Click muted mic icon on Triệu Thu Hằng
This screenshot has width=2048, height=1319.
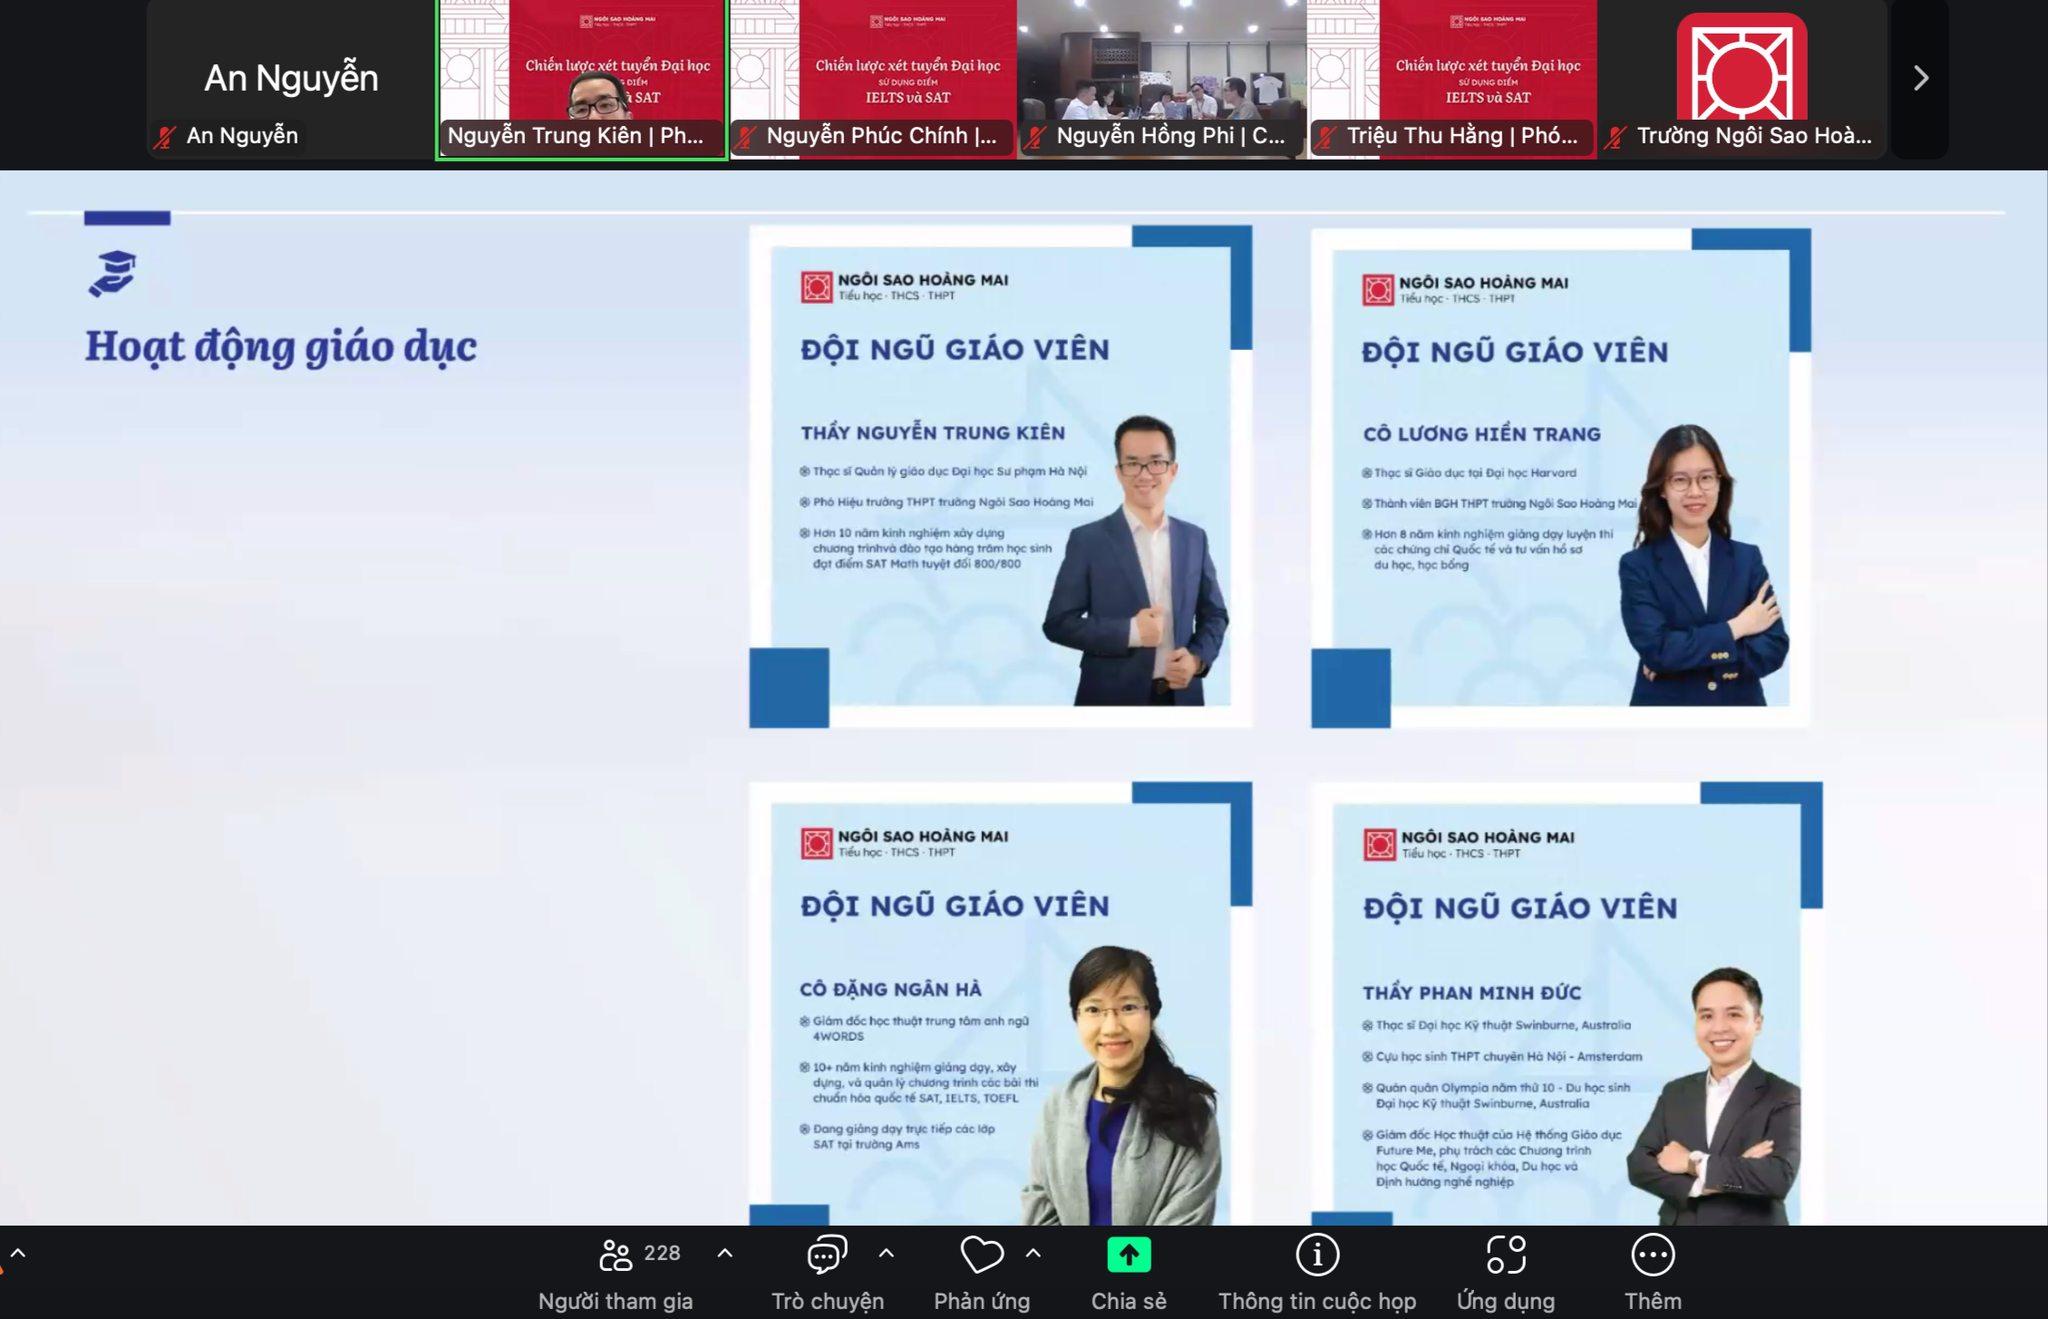point(1326,137)
